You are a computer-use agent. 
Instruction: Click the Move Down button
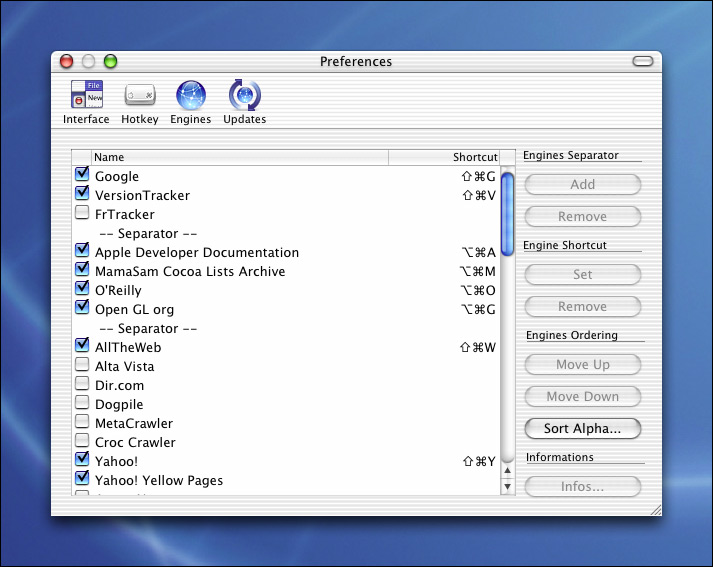[582, 396]
